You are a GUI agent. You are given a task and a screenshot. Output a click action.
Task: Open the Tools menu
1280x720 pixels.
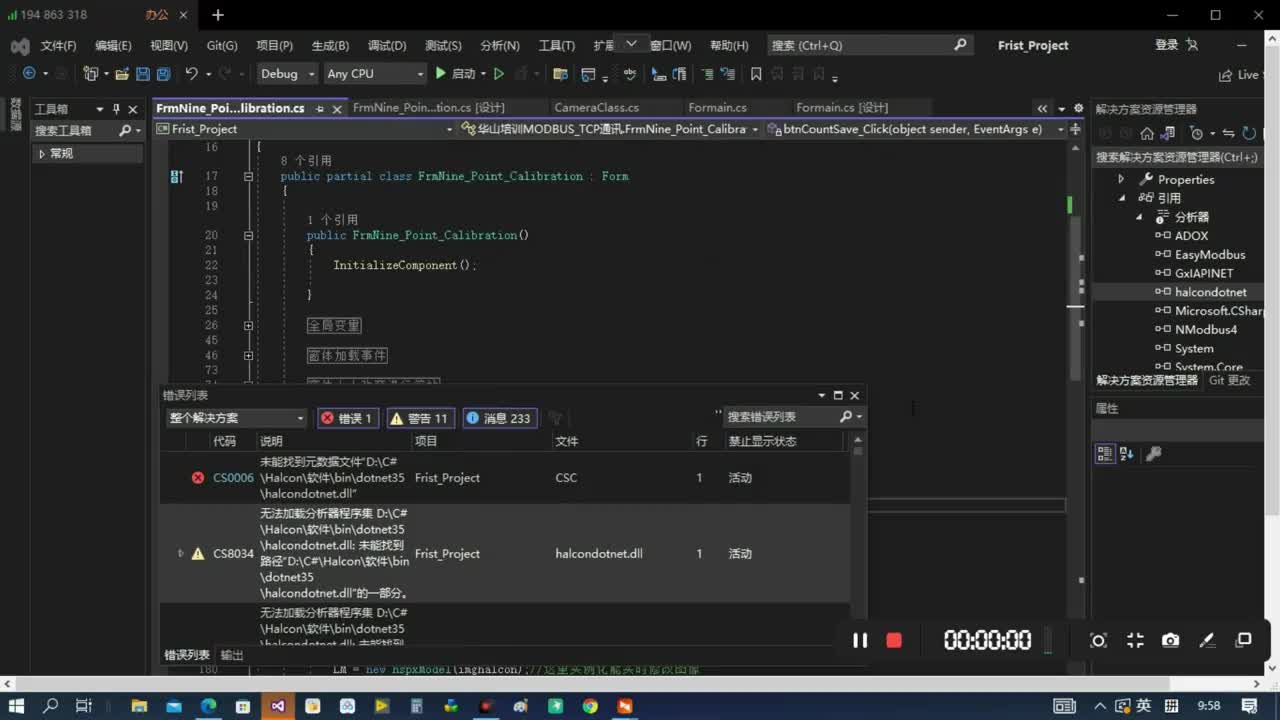(x=557, y=45)
